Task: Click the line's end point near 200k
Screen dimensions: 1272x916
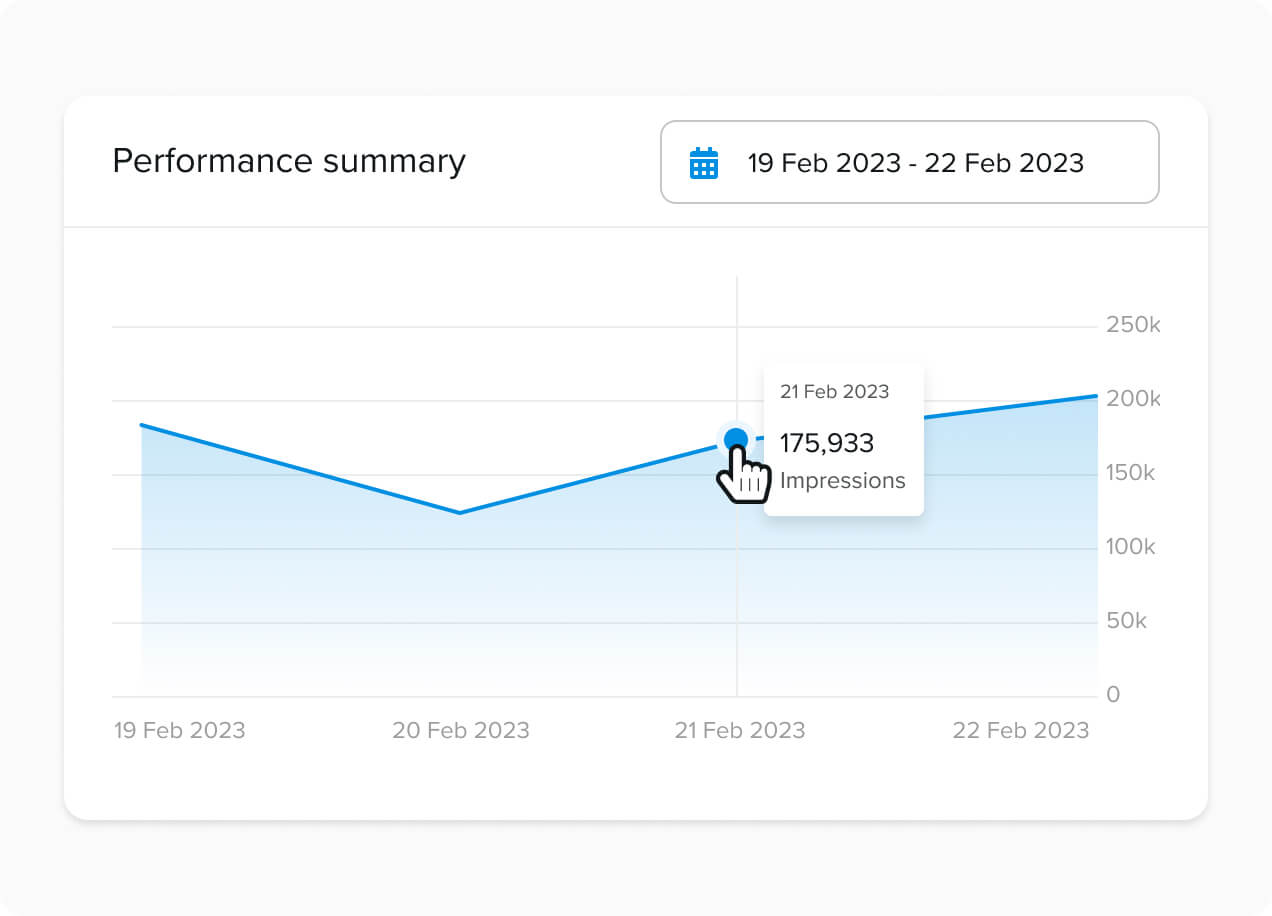Action: [1096, 397]
